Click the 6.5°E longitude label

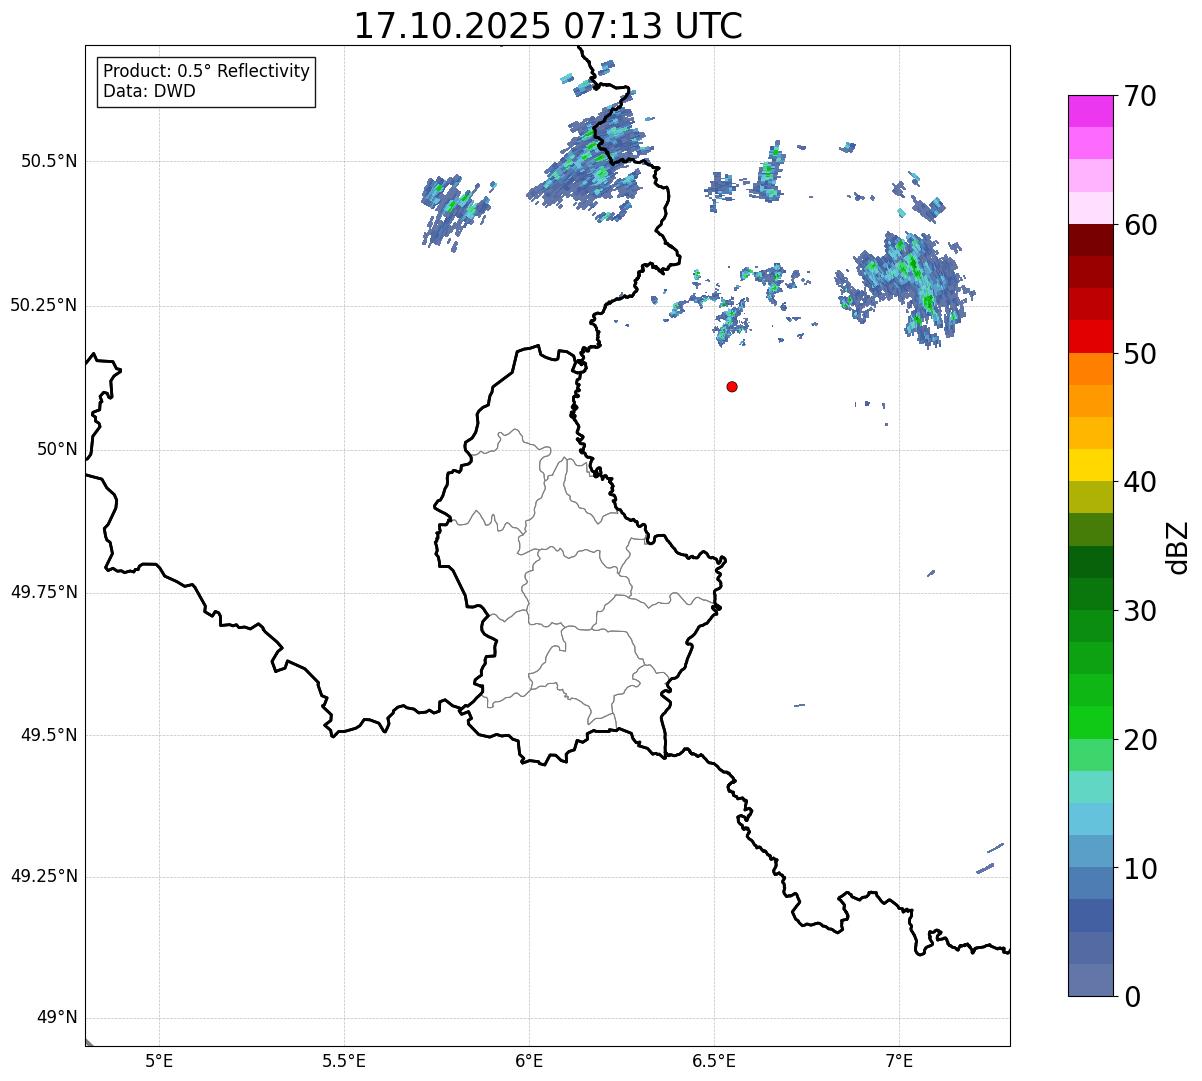(x=714, y=1061)
